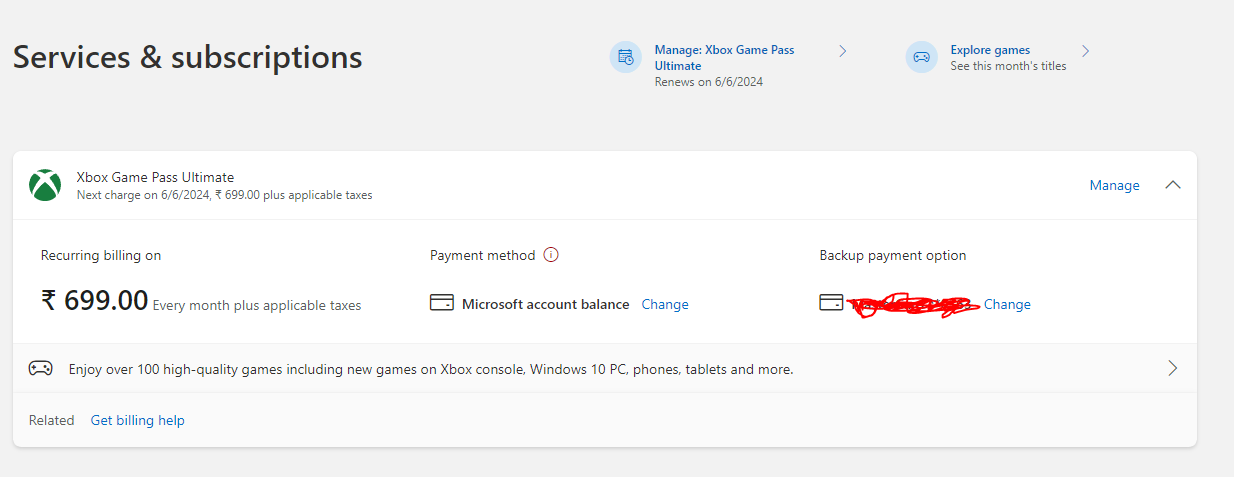Click the Xbox Game Pass Ultimate subscription title

coord(155,177)
